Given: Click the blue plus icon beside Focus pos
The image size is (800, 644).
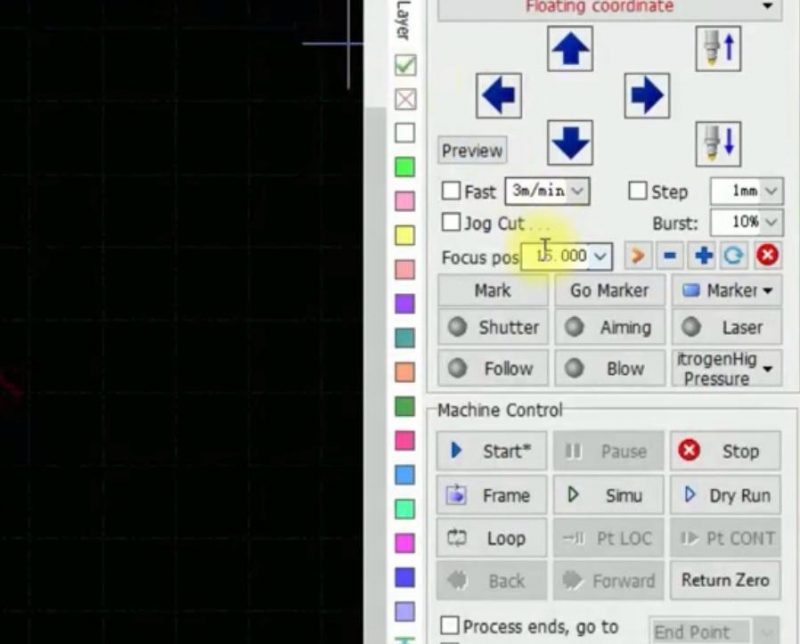Looking at the screenshot, I should 703,256.
